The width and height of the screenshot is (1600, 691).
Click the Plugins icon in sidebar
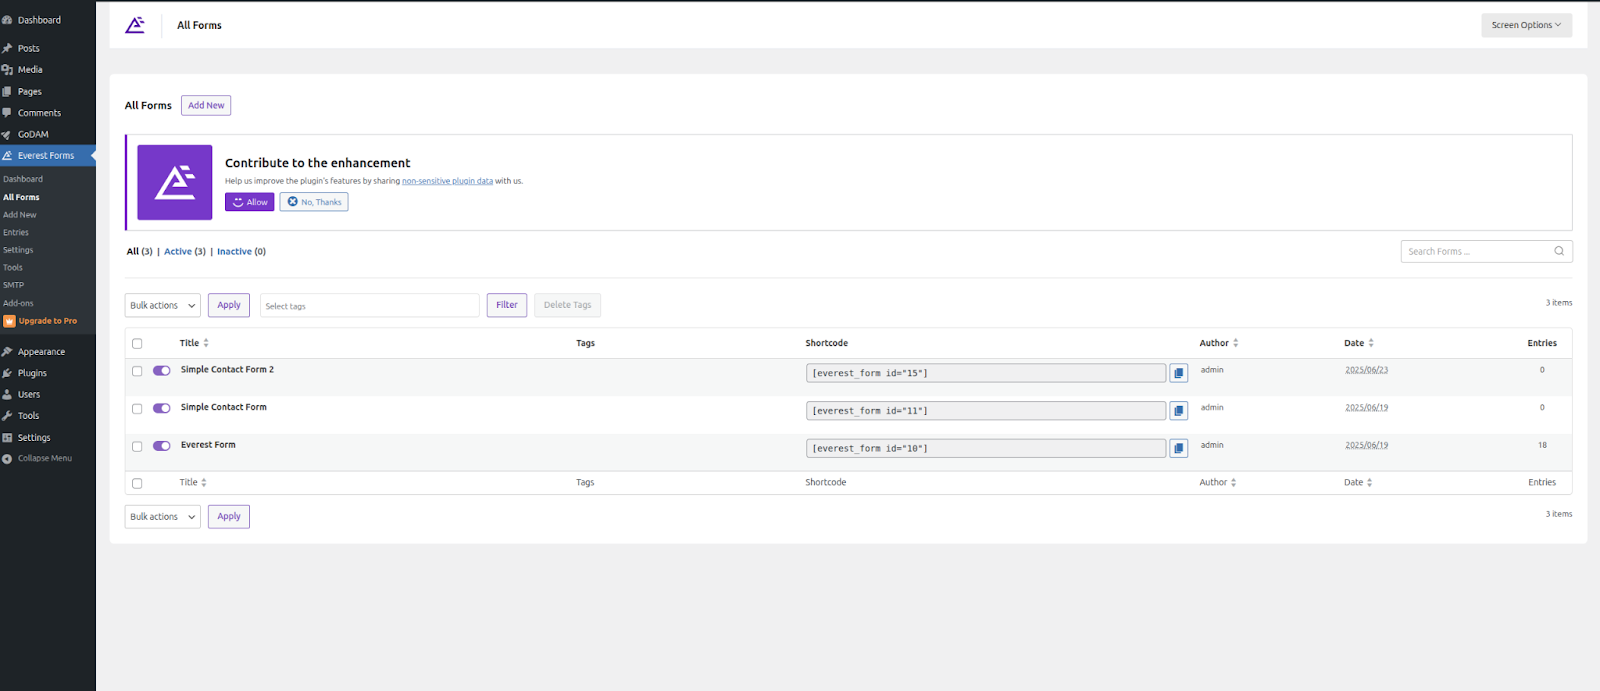pos(7,373)
